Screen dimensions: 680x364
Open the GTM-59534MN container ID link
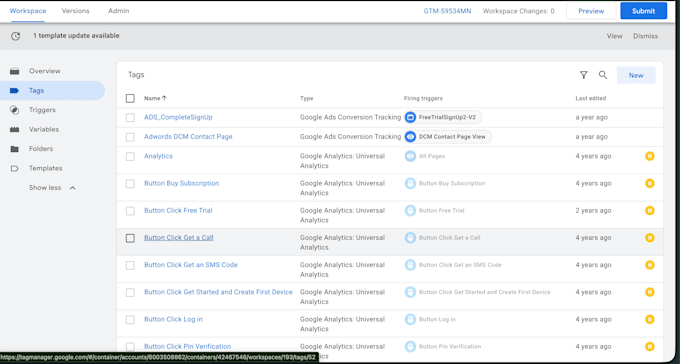tap(447, 11)
